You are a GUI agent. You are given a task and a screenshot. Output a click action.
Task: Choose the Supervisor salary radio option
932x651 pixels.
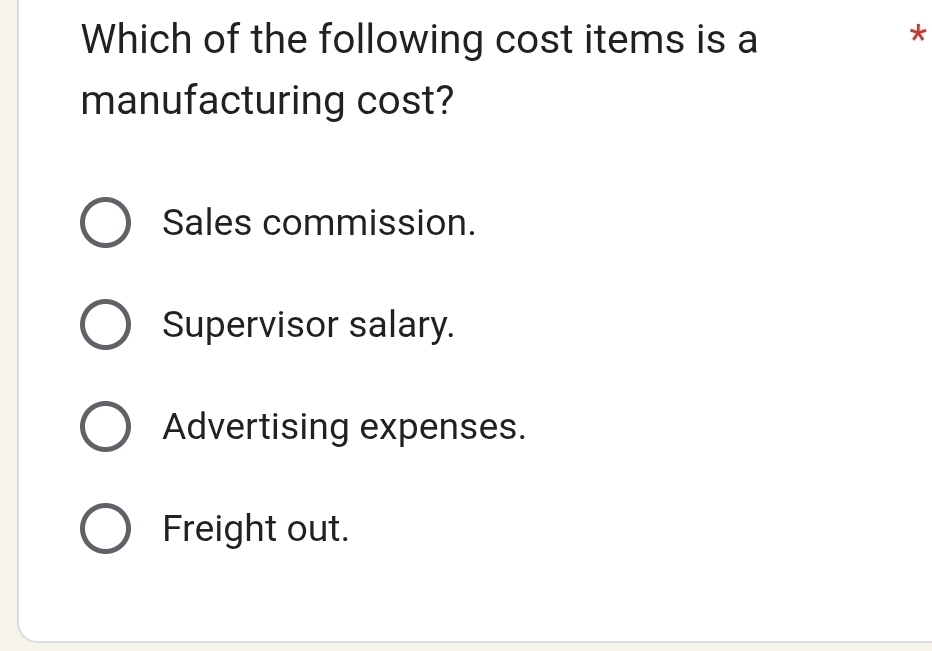(x=104, y=325)
